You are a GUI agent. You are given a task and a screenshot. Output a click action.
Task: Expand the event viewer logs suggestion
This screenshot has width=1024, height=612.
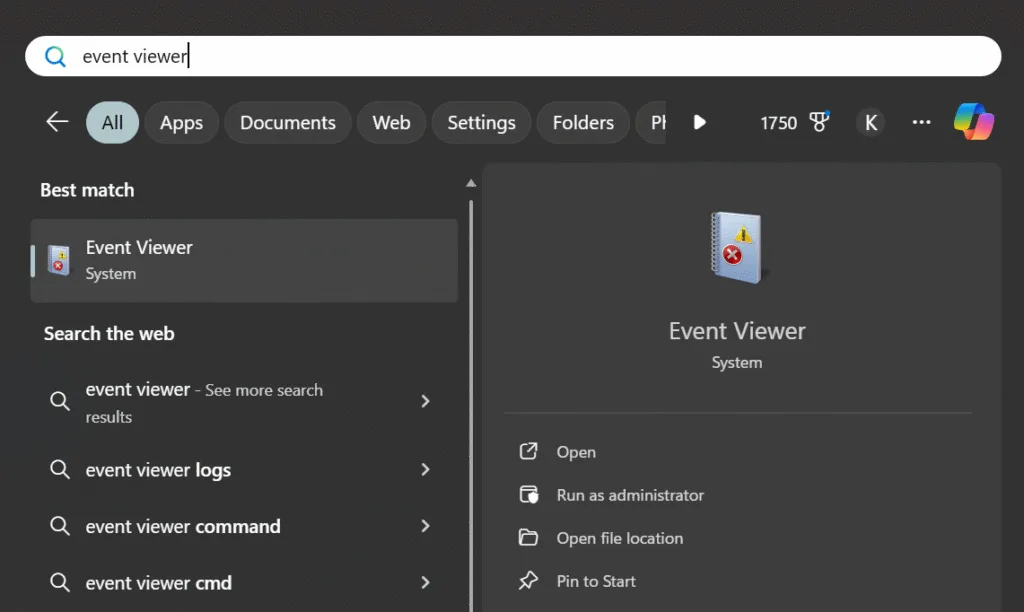[425, 469]
